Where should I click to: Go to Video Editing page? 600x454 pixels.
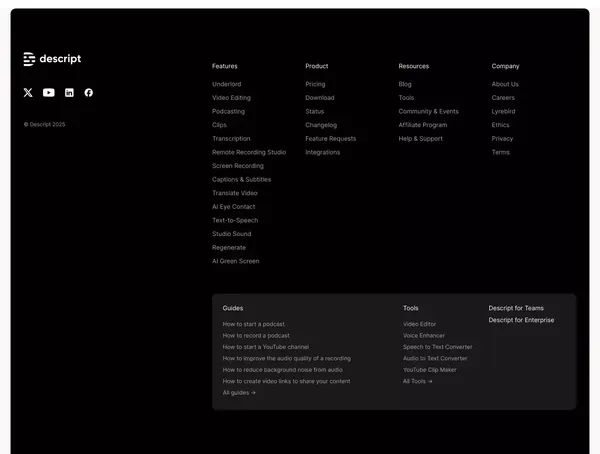click(232, 98)
